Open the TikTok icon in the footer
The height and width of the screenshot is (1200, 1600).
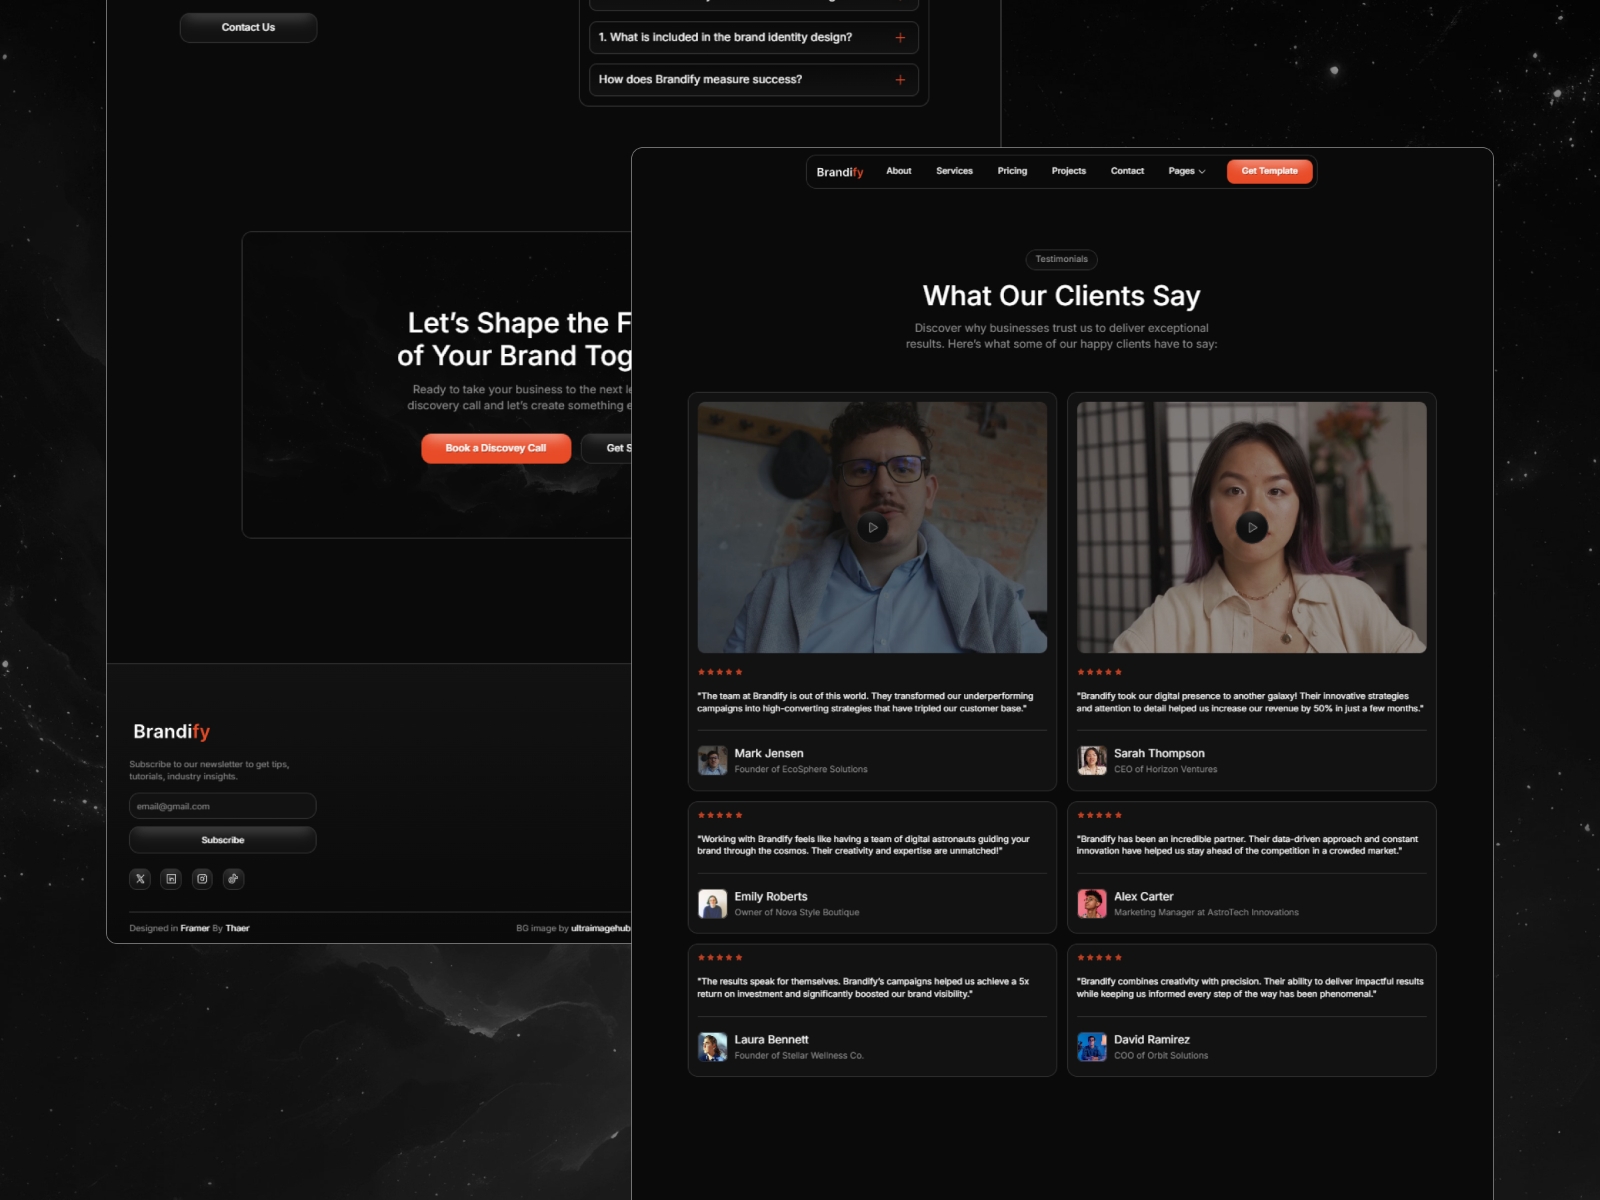[x=233, y=879]
